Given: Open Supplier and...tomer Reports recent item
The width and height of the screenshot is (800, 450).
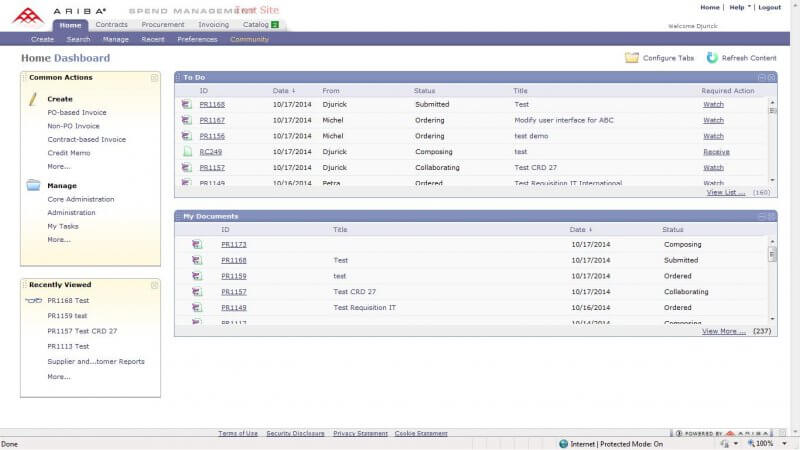Looking at the screenshot, I should (x=96, y=362).
